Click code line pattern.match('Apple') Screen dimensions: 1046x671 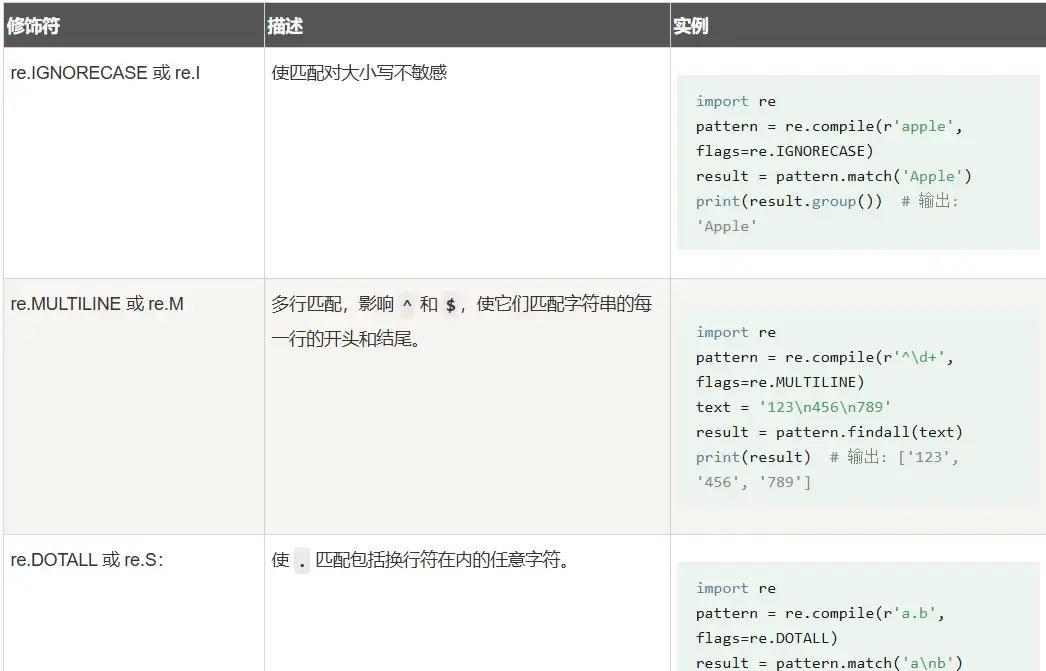click(x=834, y=176)
